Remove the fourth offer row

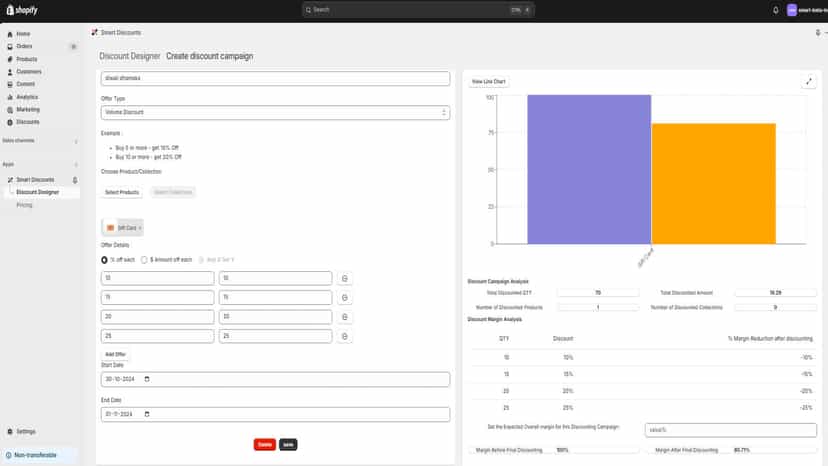coord(345,337)
